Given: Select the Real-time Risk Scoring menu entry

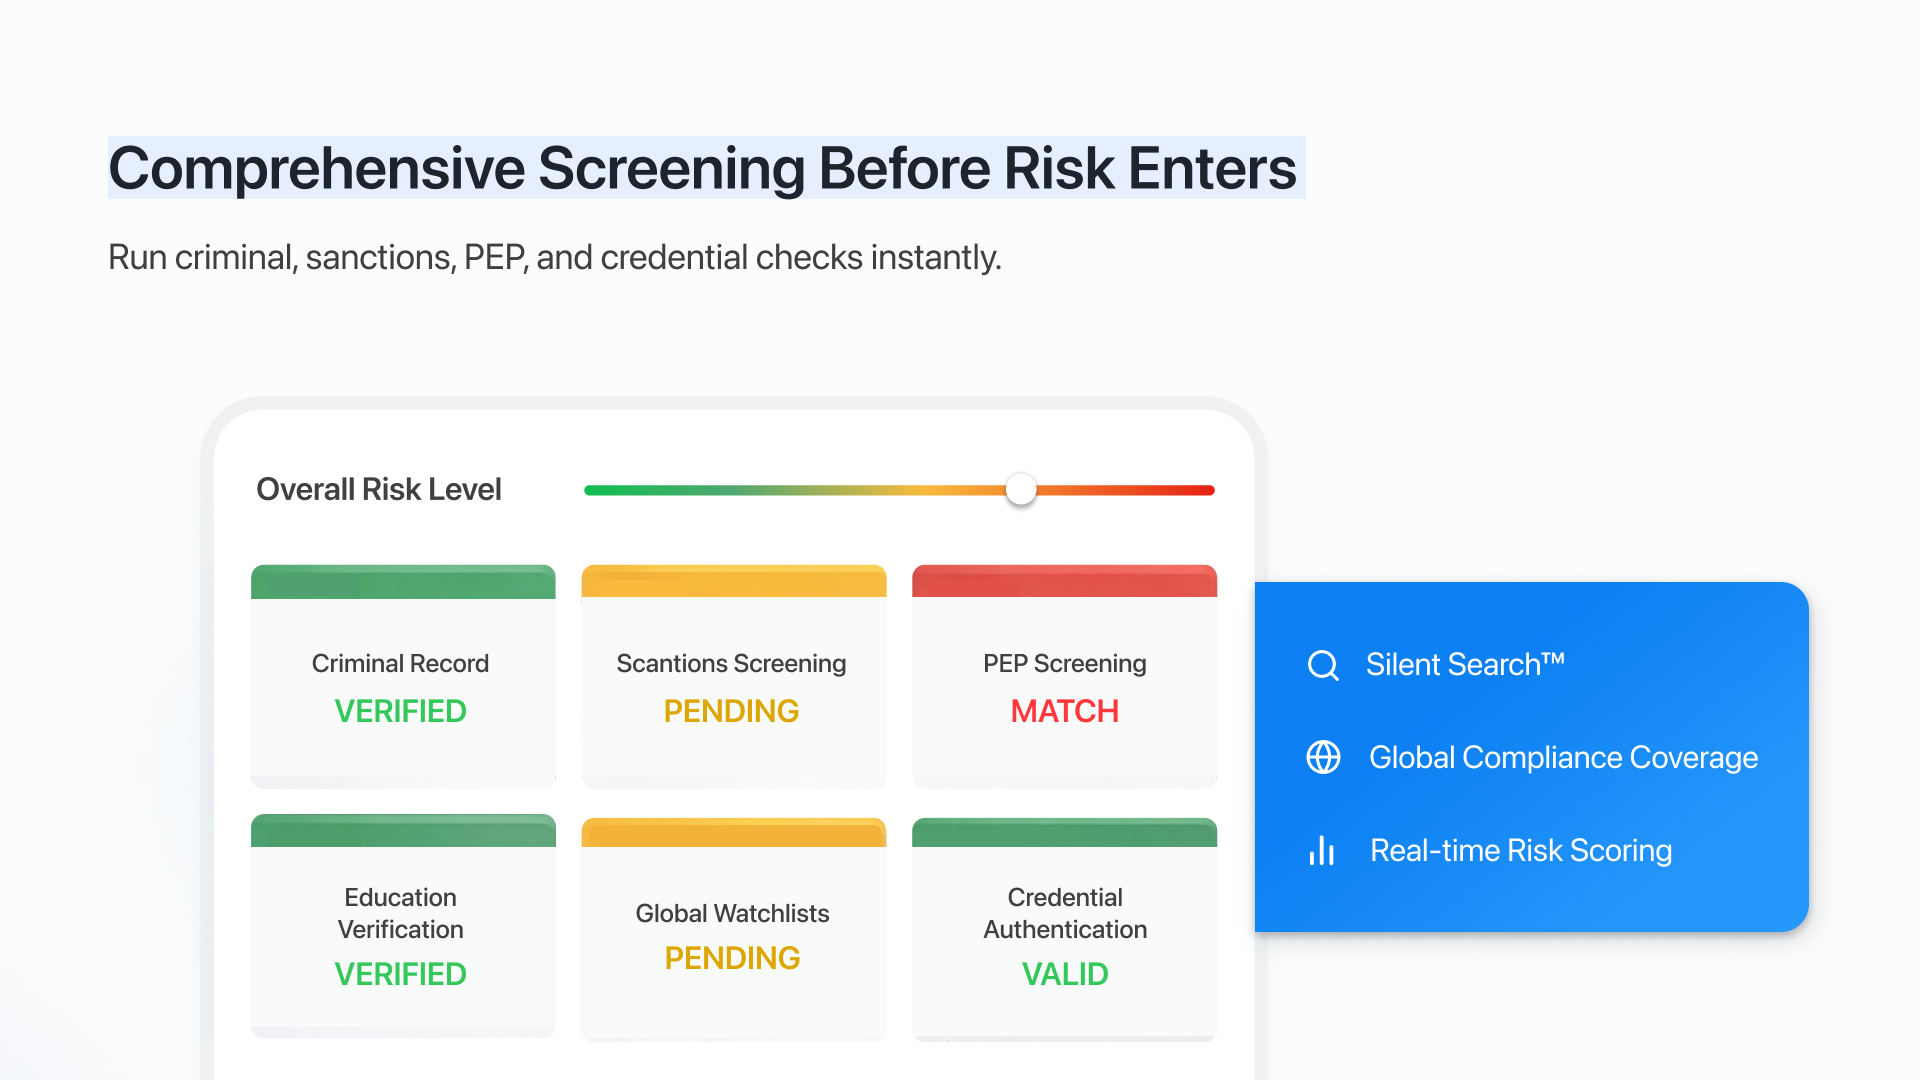Looking at the screenshot, I should [x=1521, y=850].
